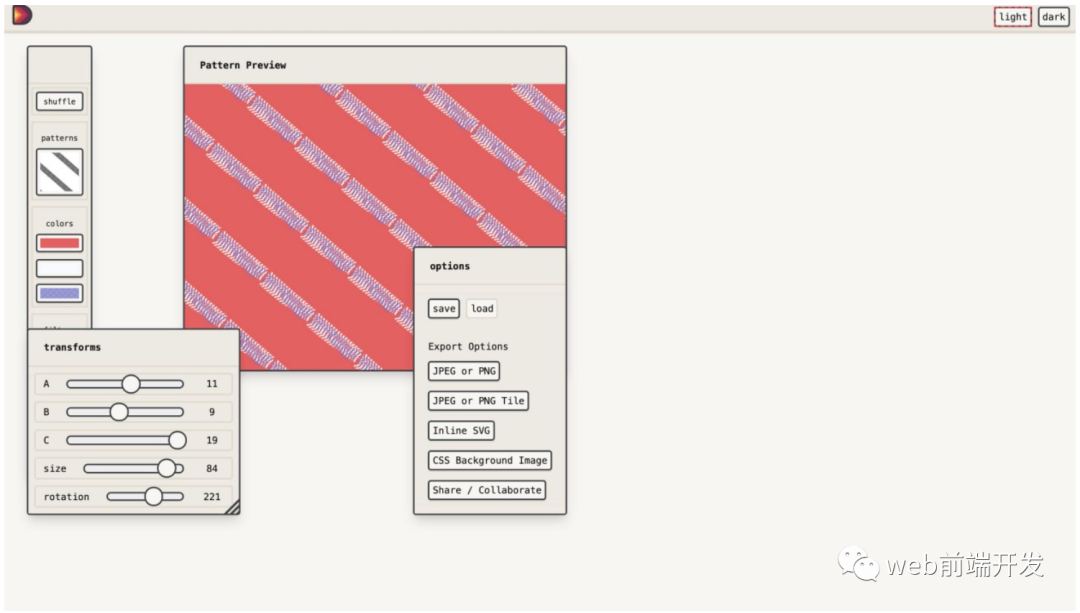Export as JPEG or PNG Tile

478,401
